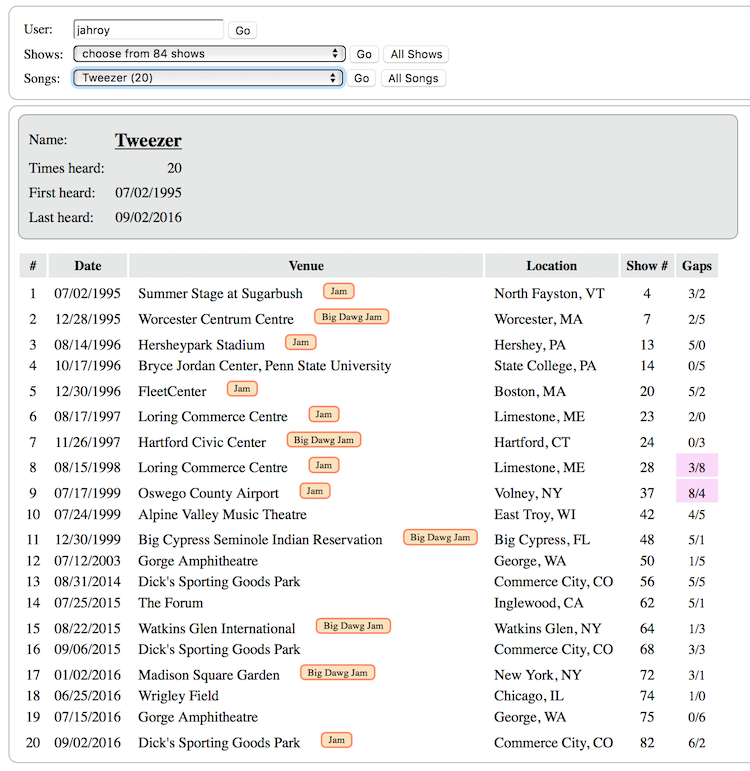Screen dimensions: 750x771
Task: Click the Go button next to User field
Action: 242,31
